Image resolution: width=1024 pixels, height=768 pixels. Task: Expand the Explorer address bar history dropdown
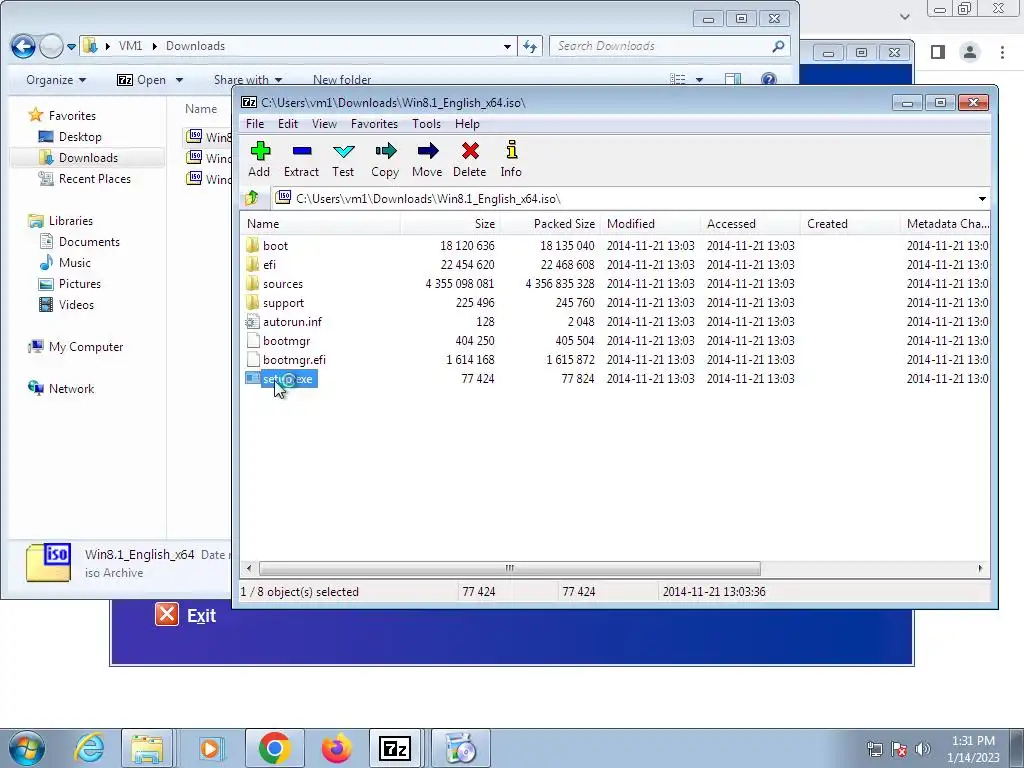tap(507, 46)
